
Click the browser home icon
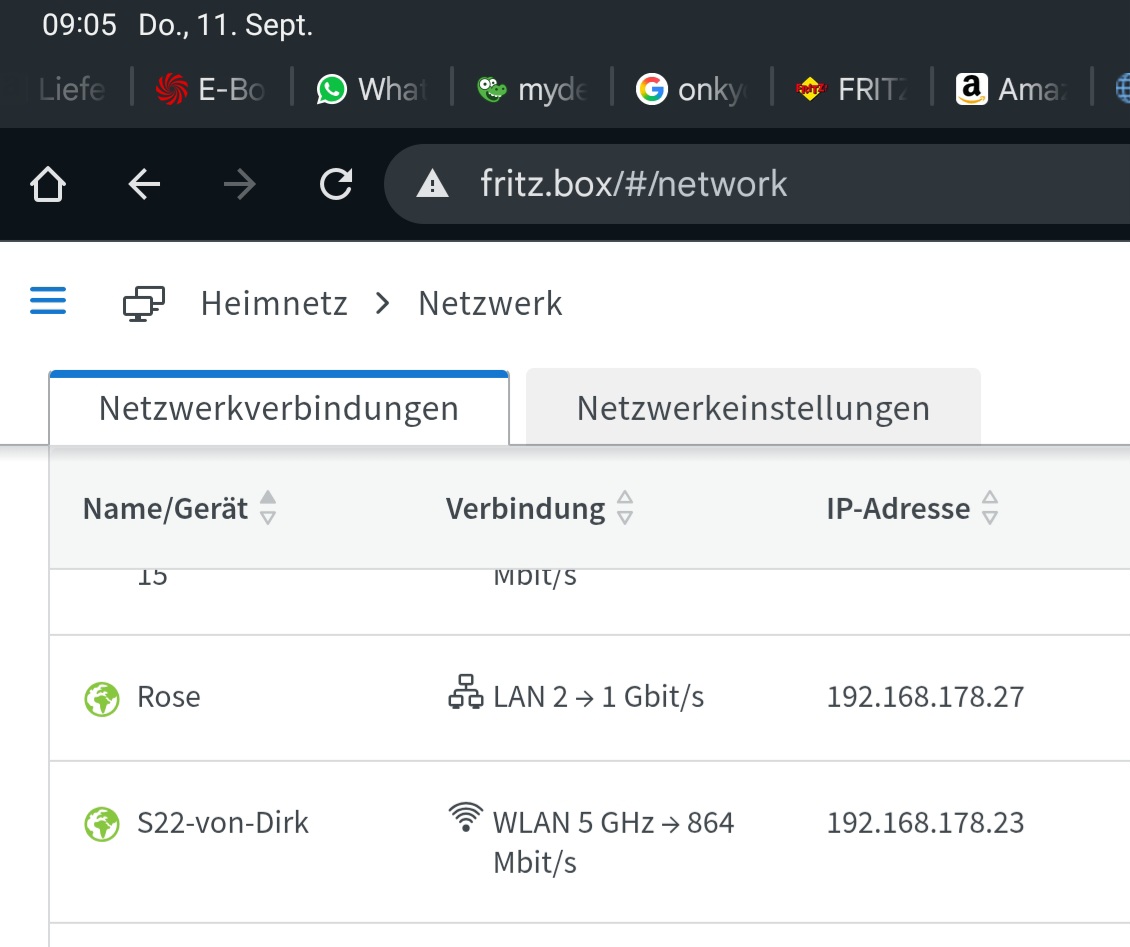[49, 184]
